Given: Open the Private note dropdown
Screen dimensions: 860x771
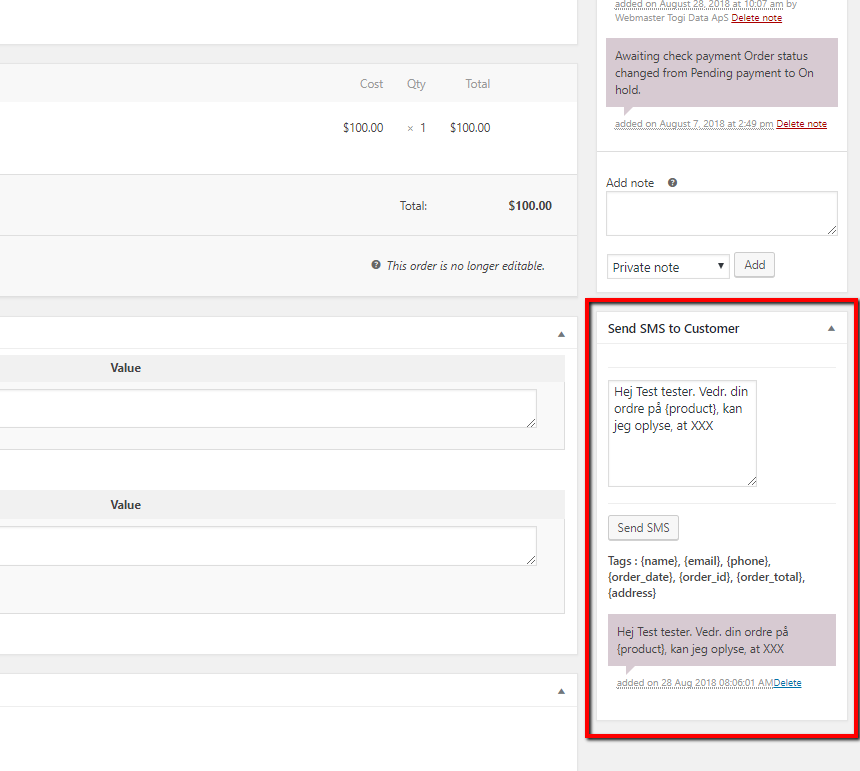Looking at the screenshot, I should 668,267.
